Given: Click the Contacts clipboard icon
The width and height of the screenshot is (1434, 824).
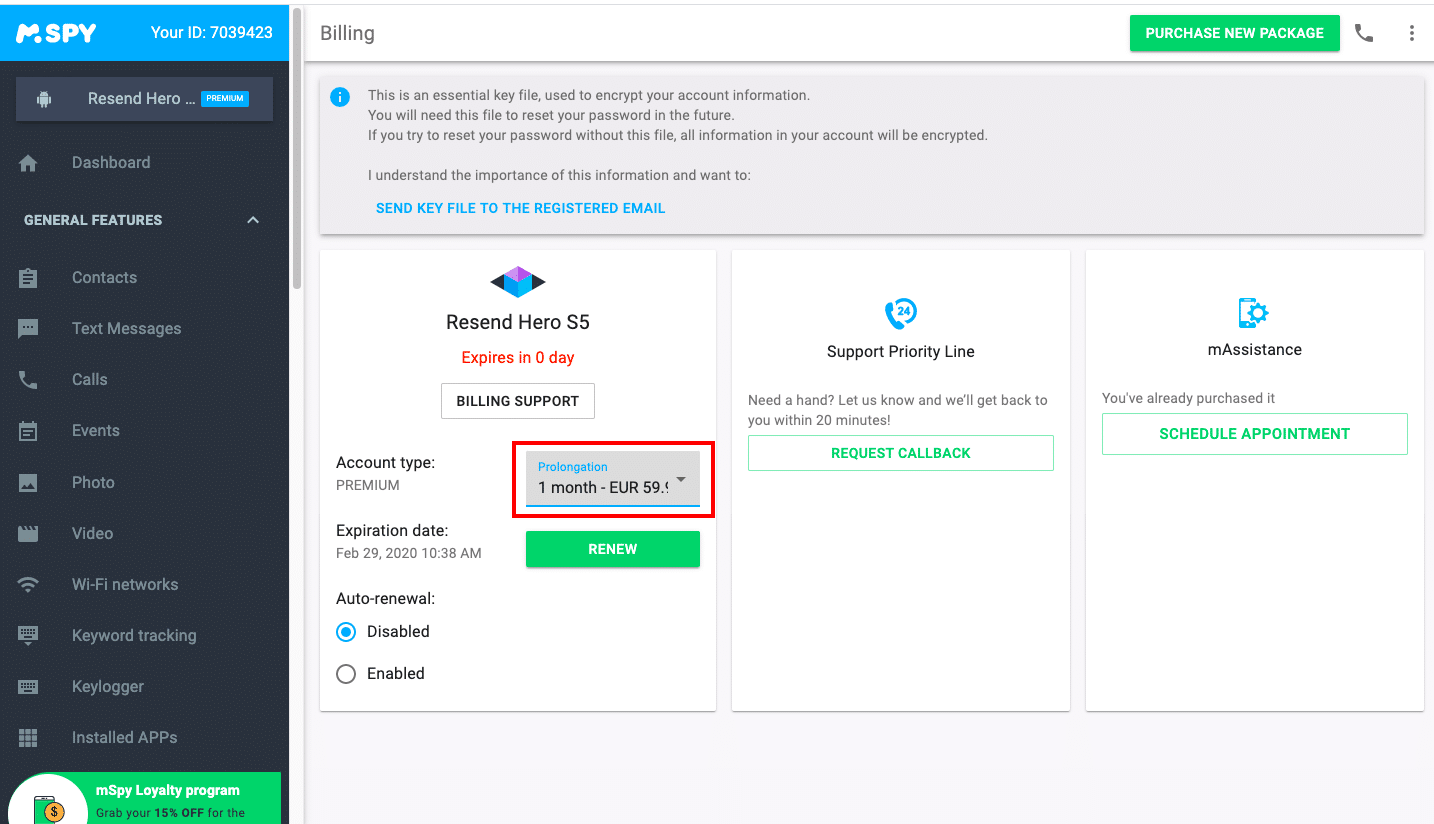Looking at the screenshot, I should tap(28, 278).
